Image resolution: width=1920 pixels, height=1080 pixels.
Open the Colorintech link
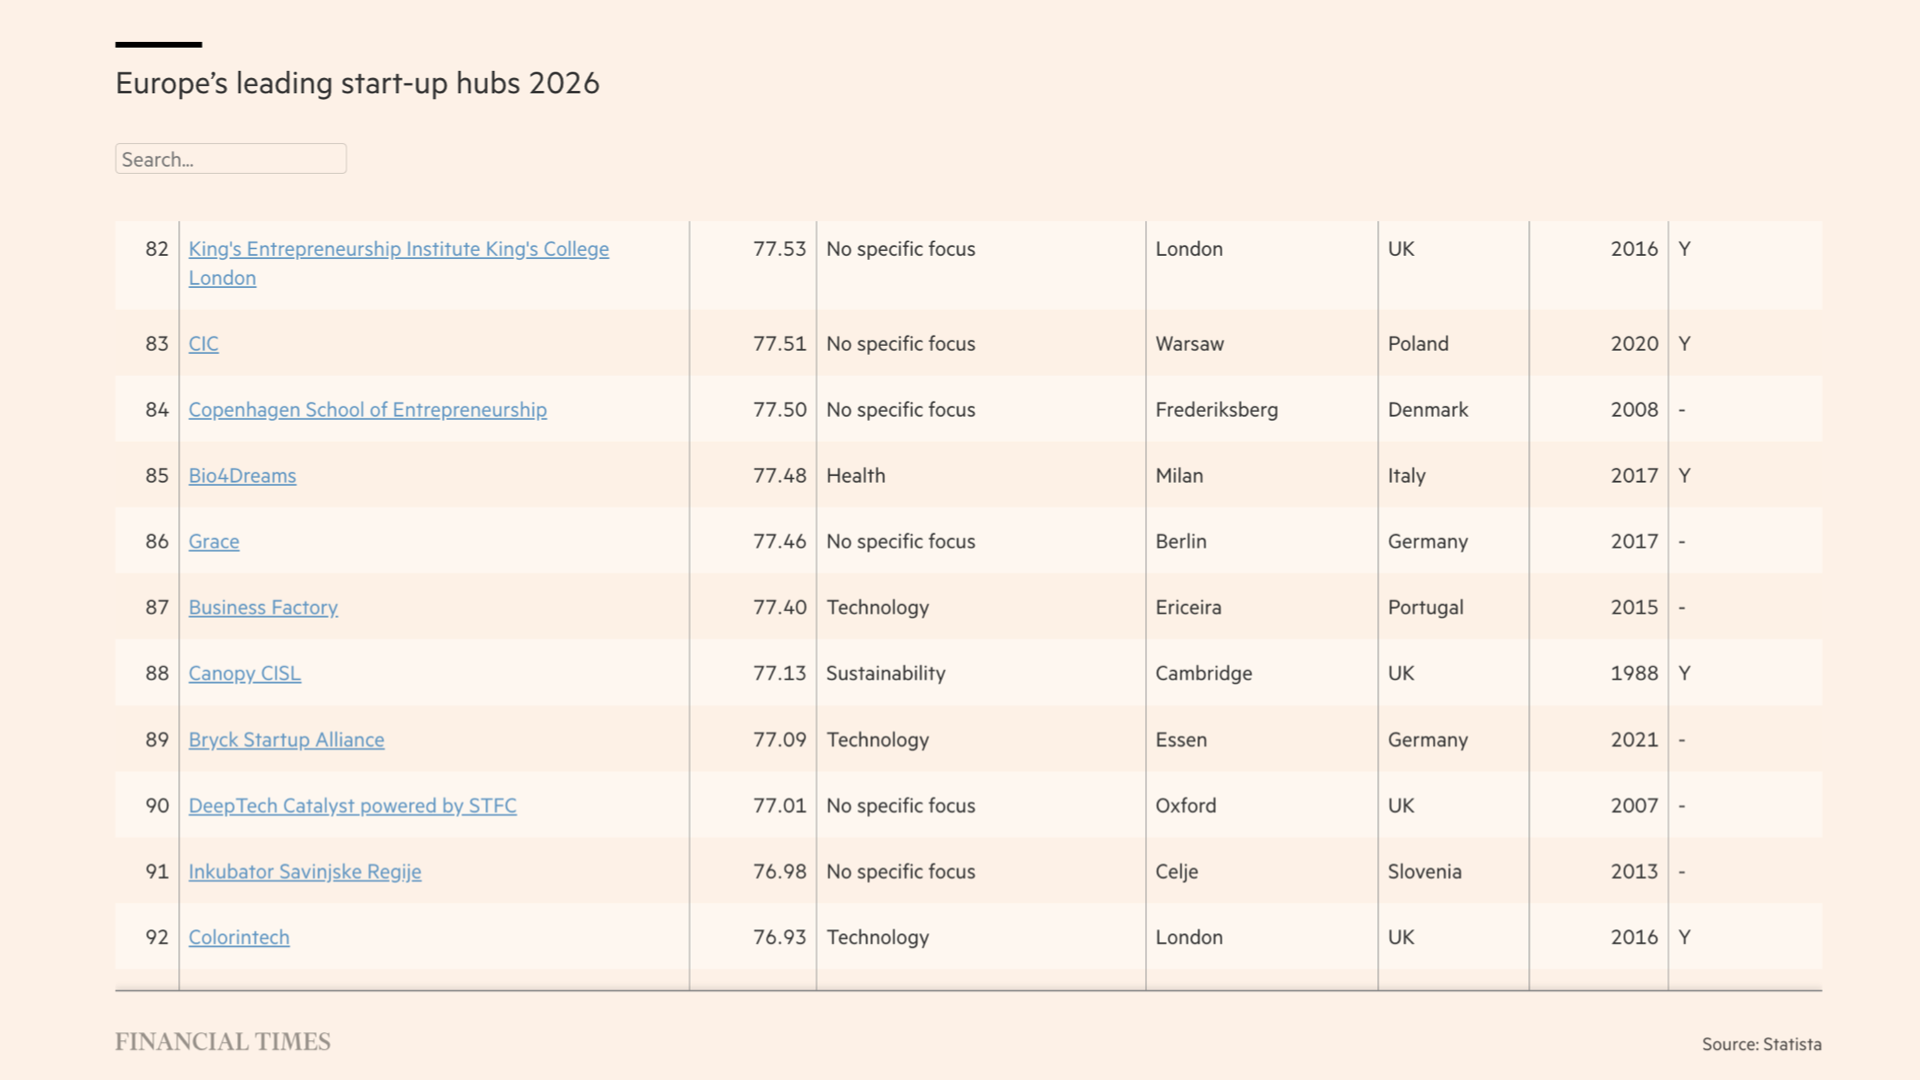click(239, 938)
